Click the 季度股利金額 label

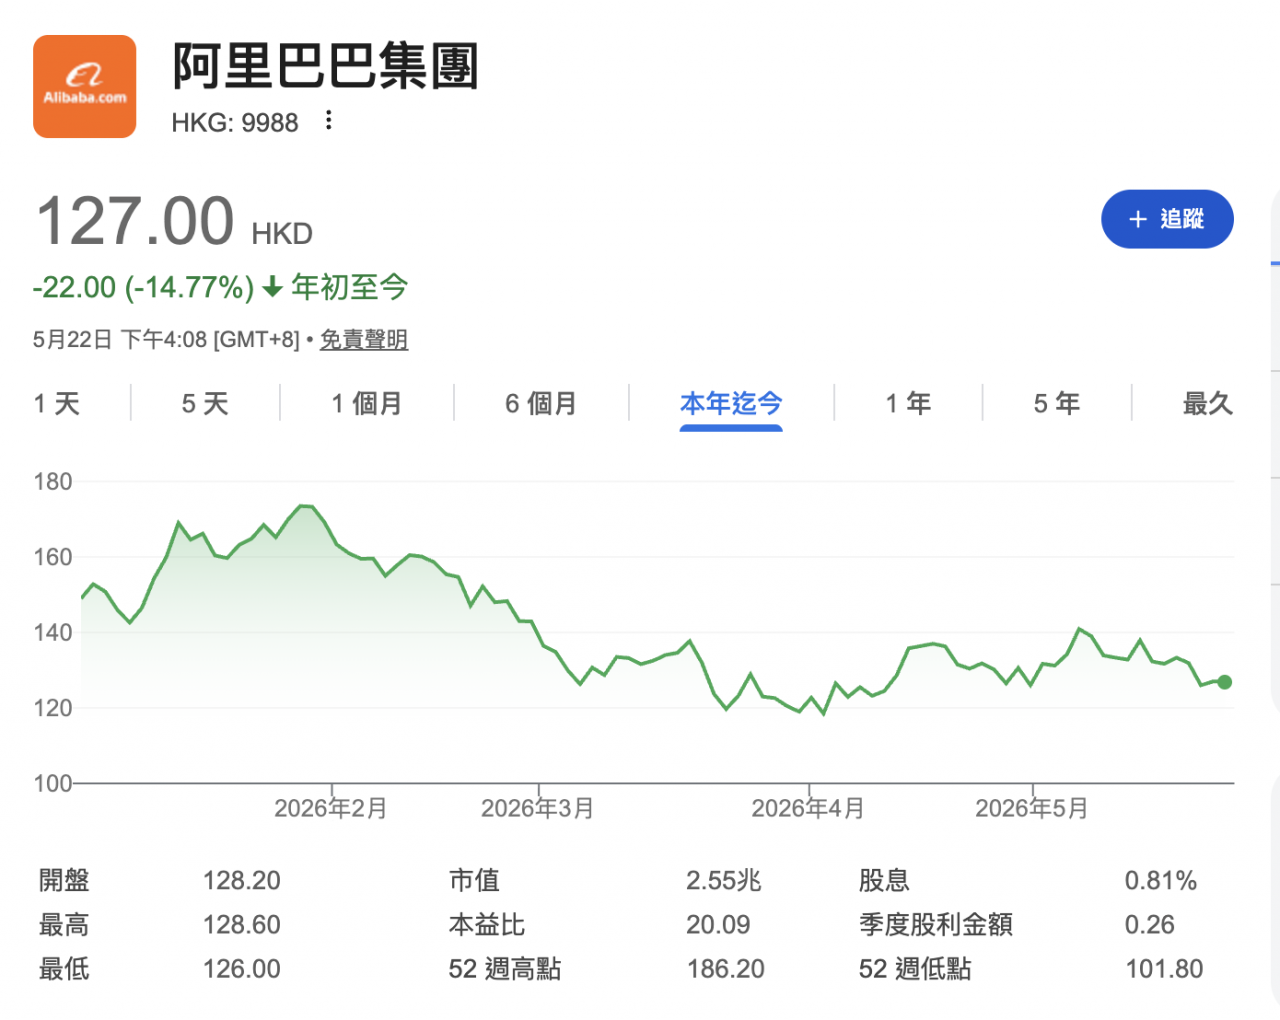pos(936,925)
